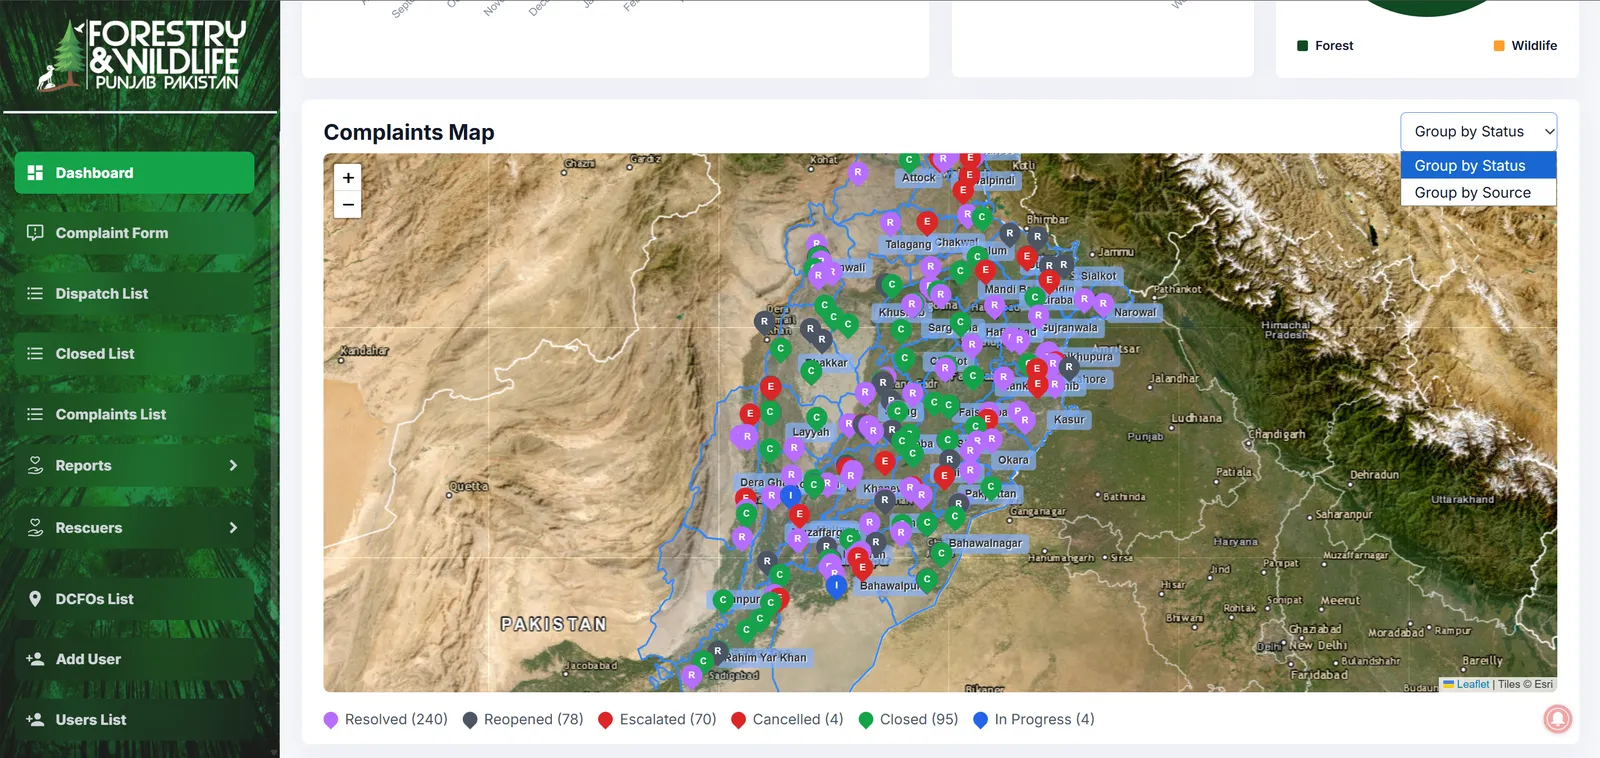Click the Cancelled (4) legend entry

click(x=787, y=720)
